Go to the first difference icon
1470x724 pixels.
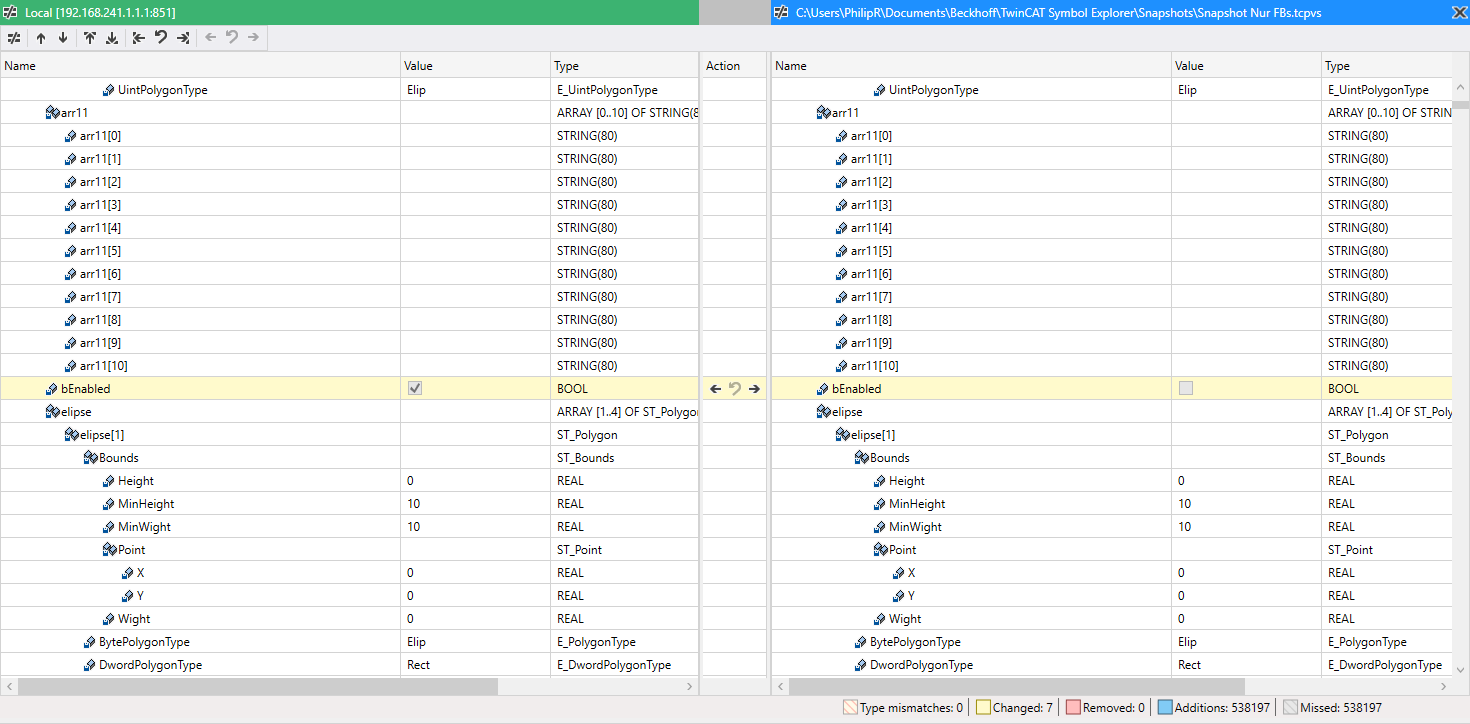click(x=90, y=38)
